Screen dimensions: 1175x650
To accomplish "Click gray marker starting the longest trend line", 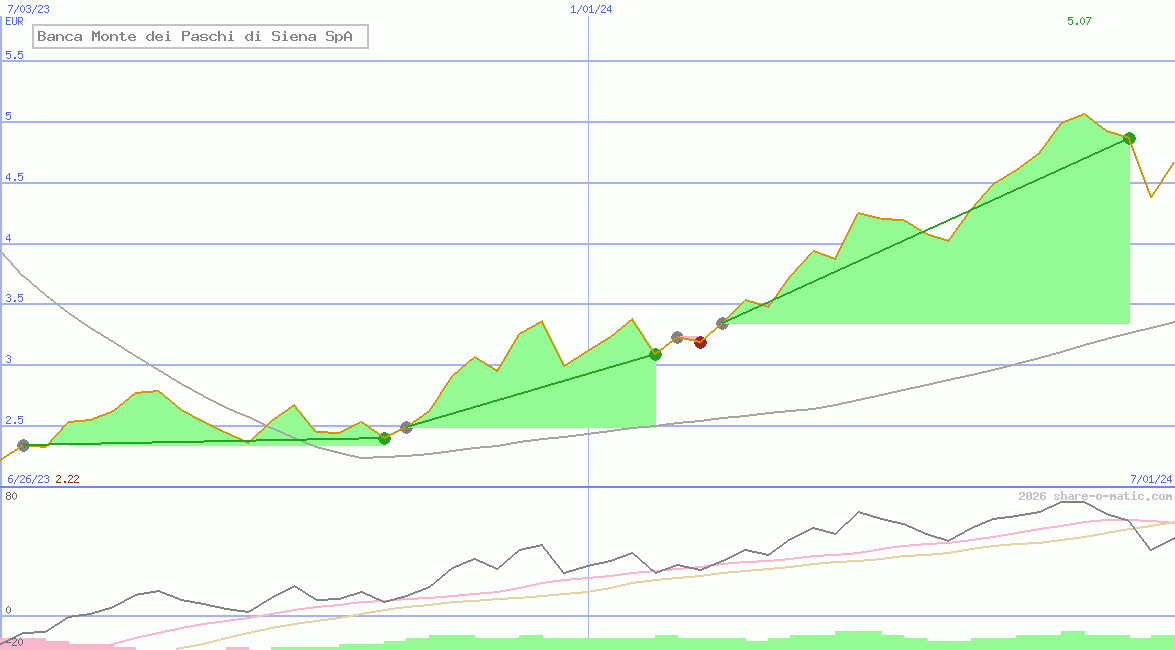I will [x=722, y=323].
